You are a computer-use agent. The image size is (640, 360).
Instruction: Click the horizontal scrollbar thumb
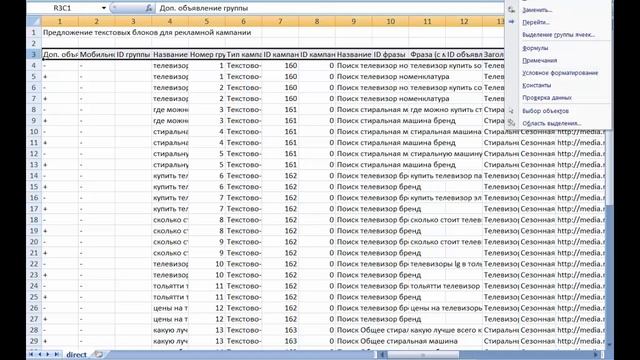(423, 355)
